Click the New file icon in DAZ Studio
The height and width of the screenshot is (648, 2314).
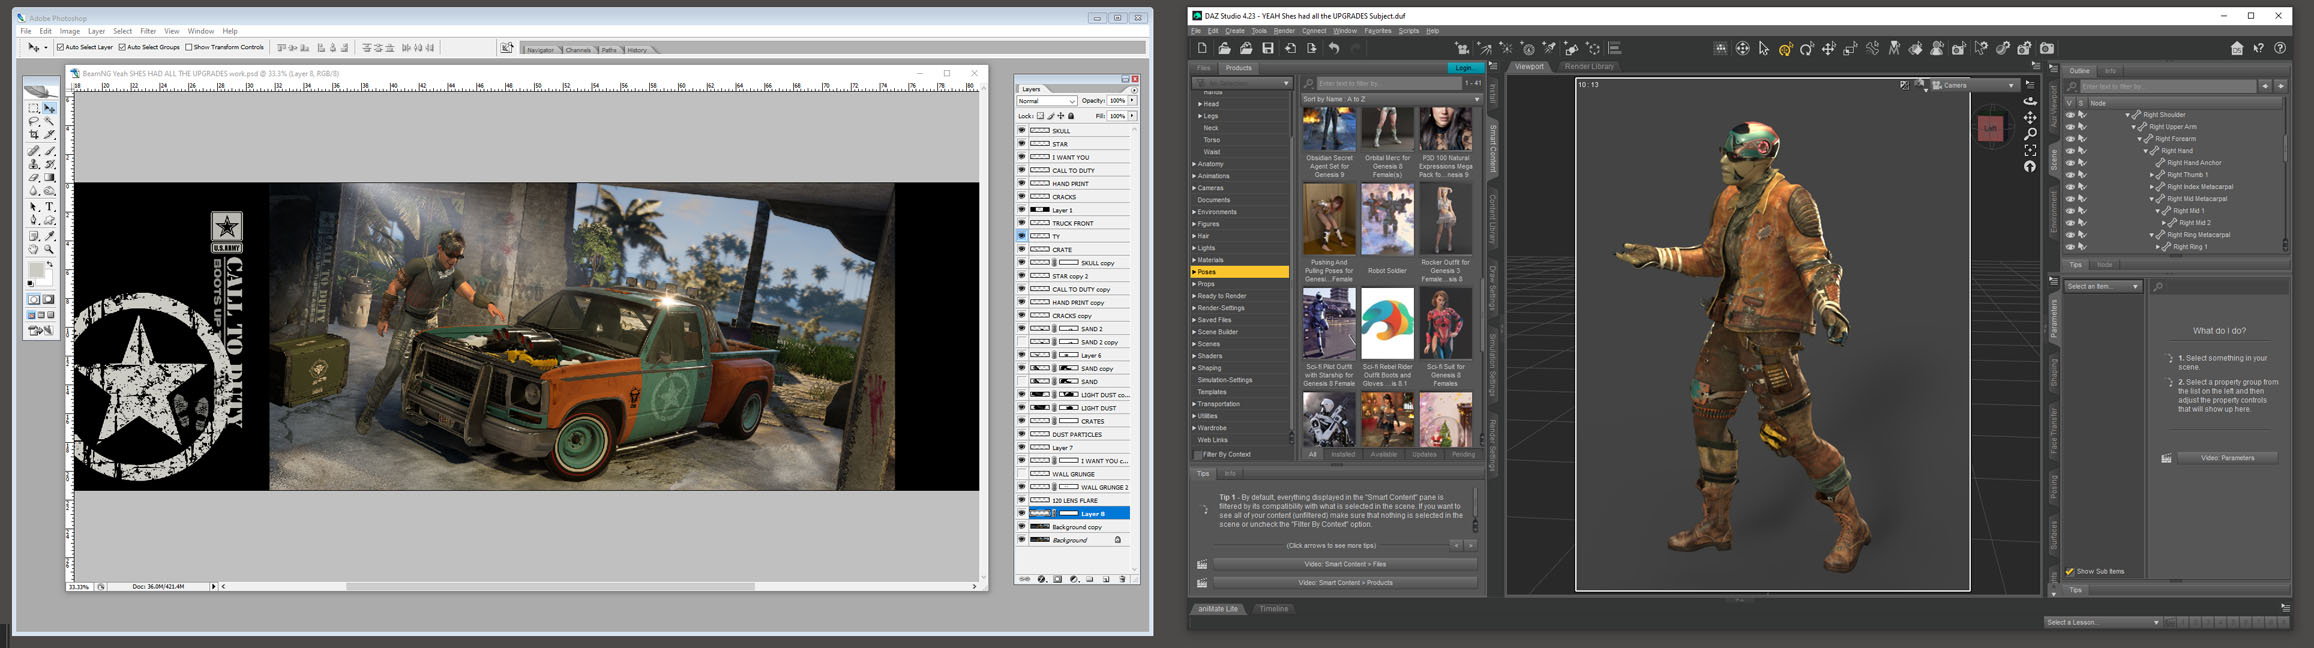[x=1202, y=48]
